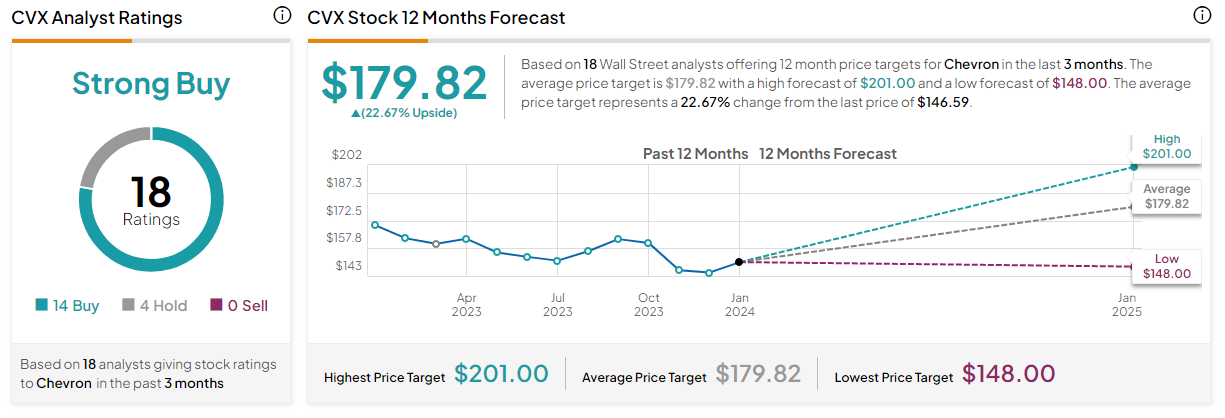Click the Highest Price Target $201.00 value
Screen dimensions: 1225x418
tap(501, 374)
